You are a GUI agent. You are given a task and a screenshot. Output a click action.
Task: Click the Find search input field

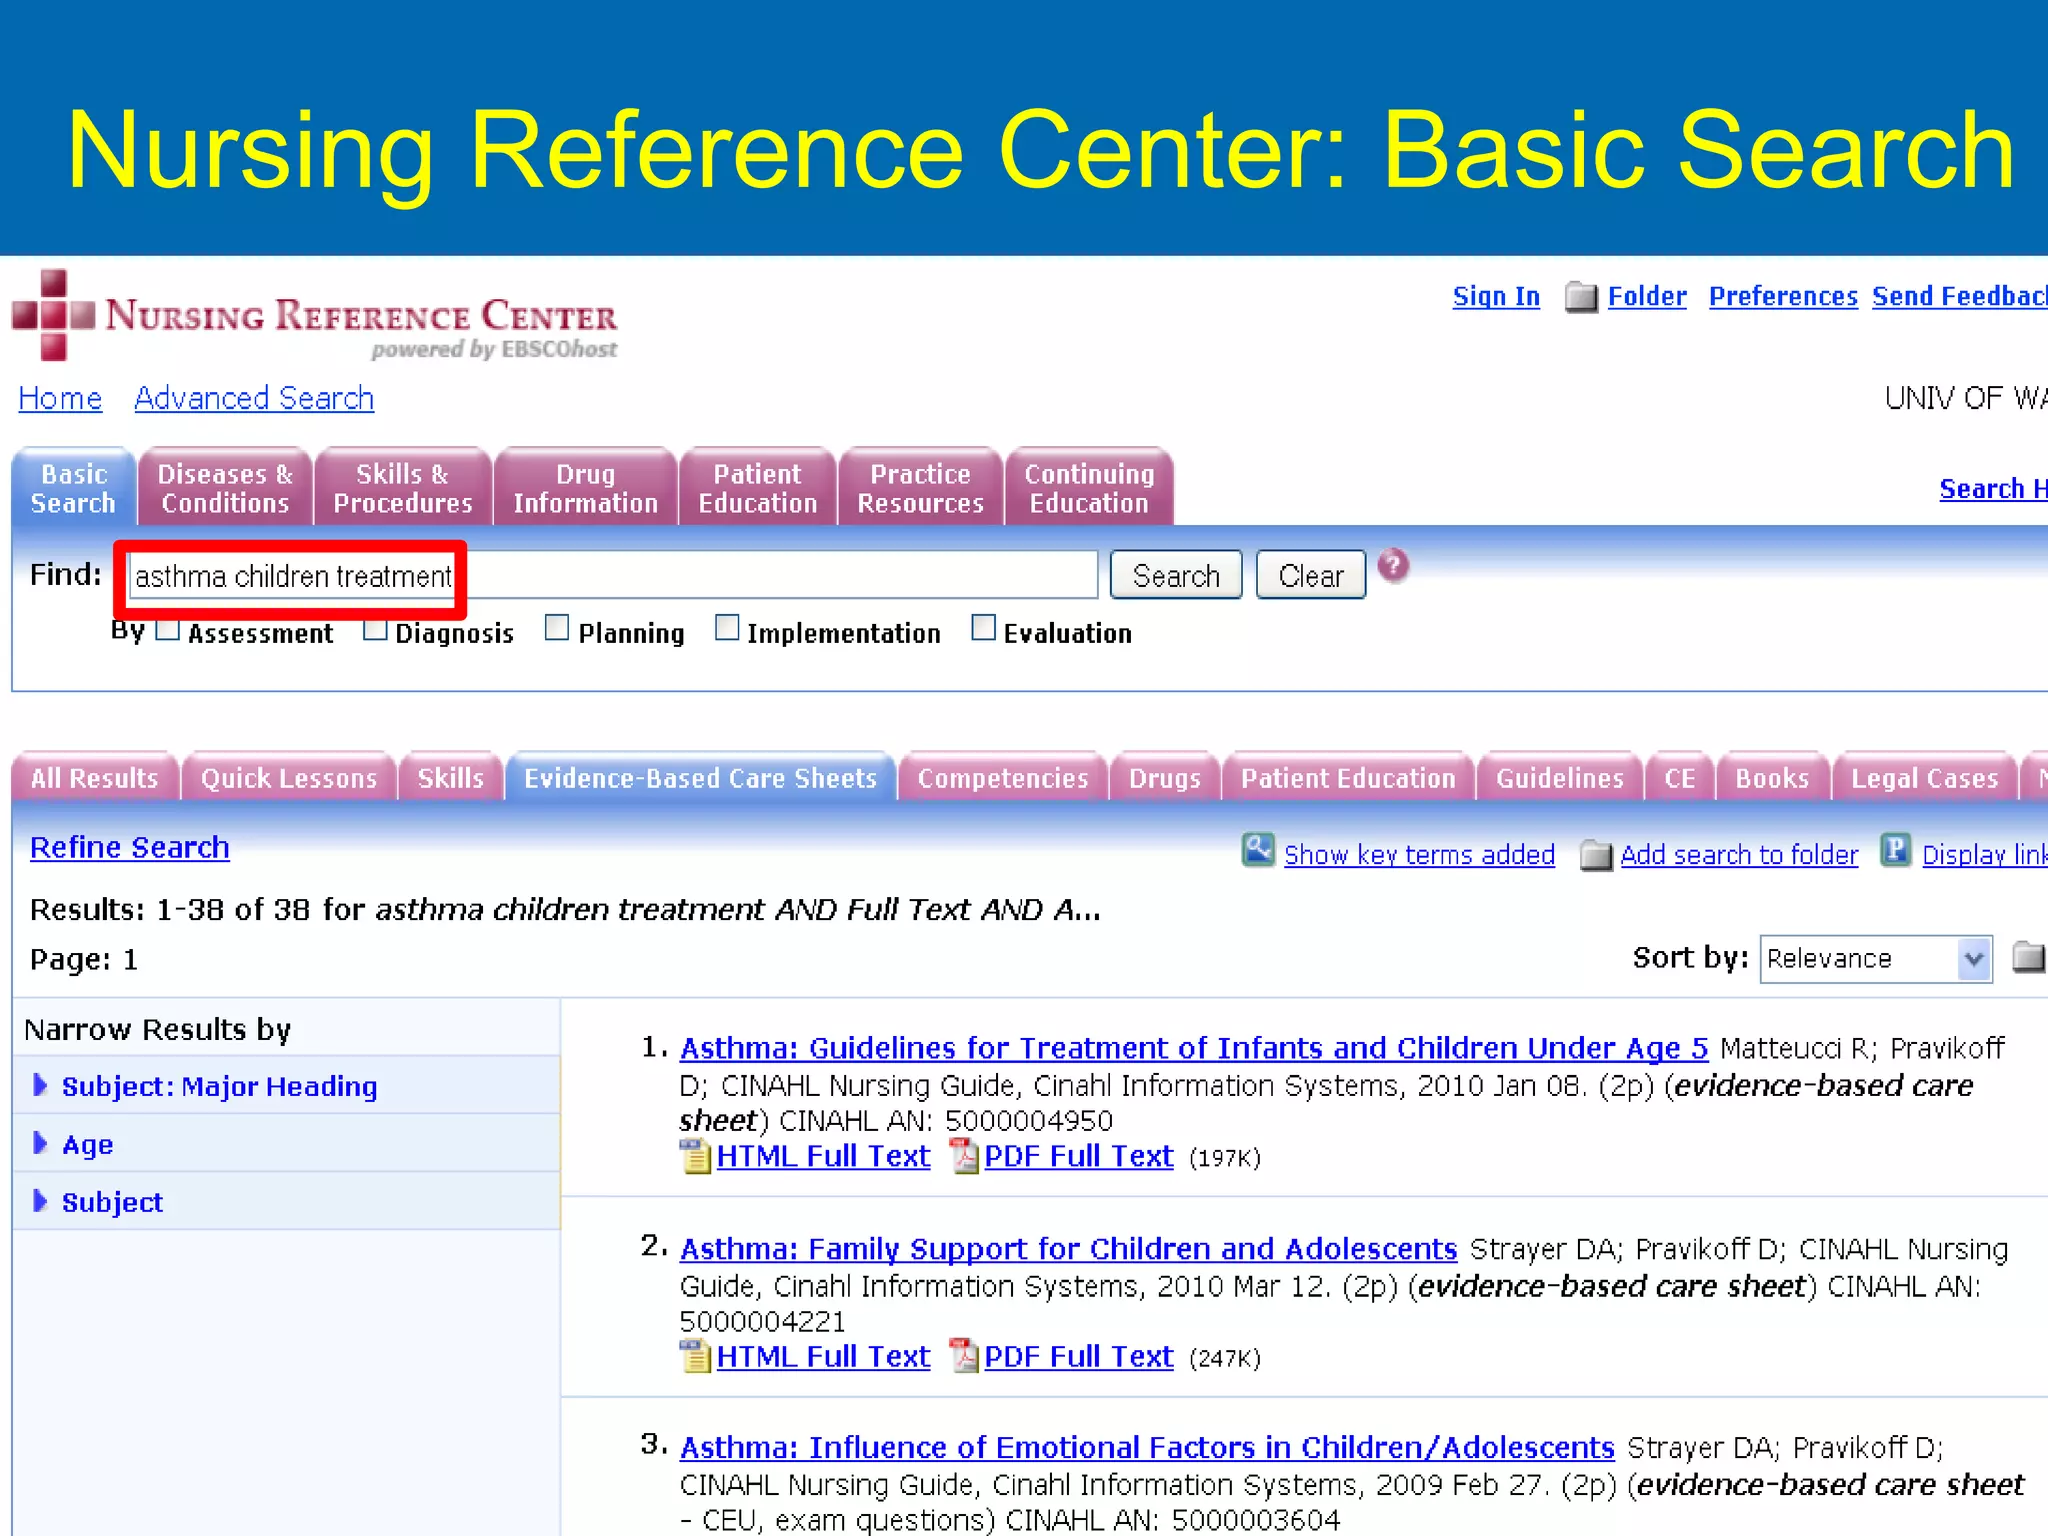(613, 575)
